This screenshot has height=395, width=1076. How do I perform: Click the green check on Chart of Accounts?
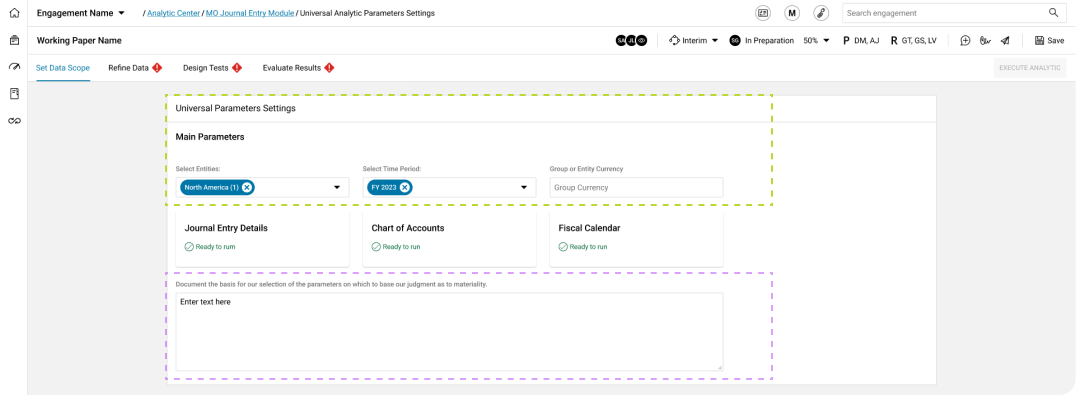[x=375, y=246]
